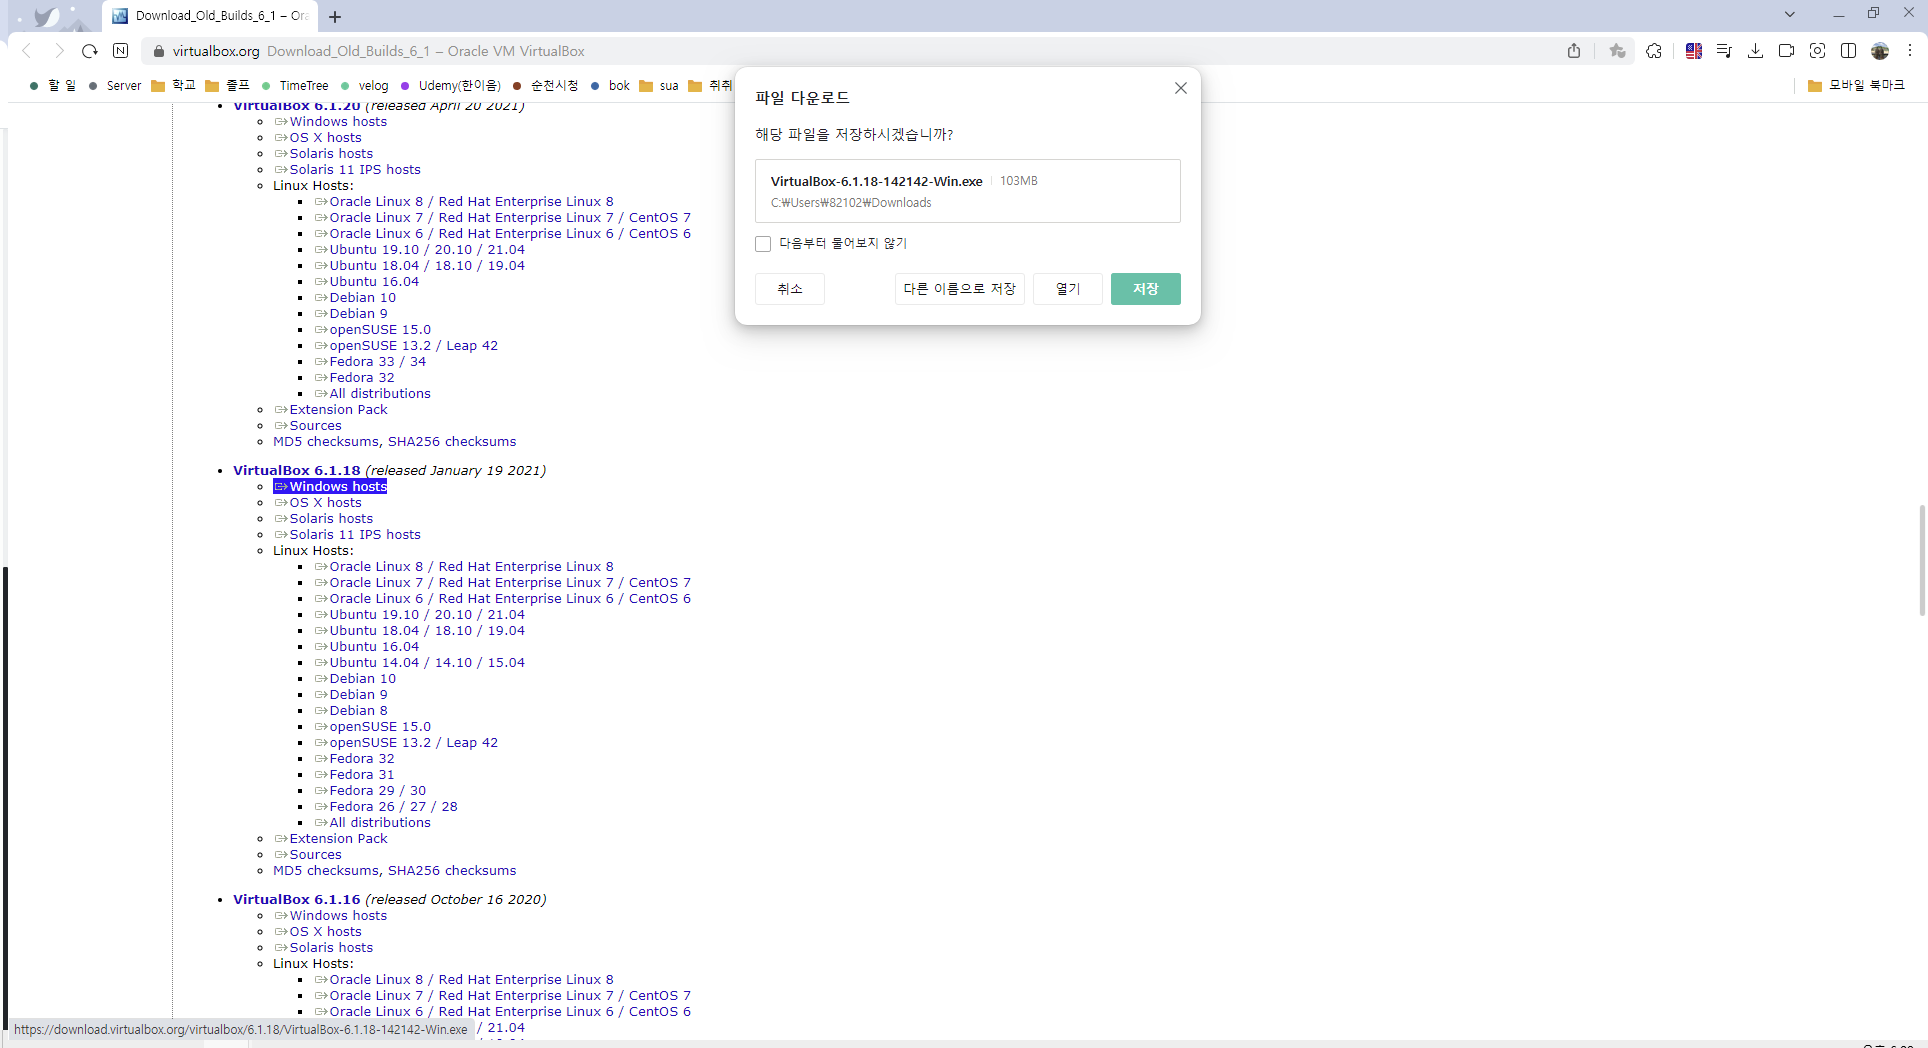Click Ubuntu 14.04 / 14.10 / 15.04 link
The width and height of the screenshot is (1928, 1048).
427,663
